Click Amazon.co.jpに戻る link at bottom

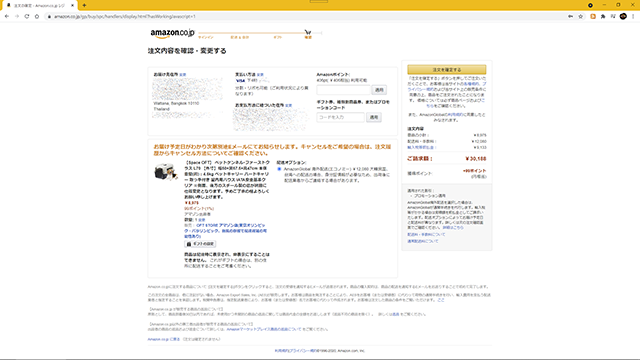pos(164,339)
